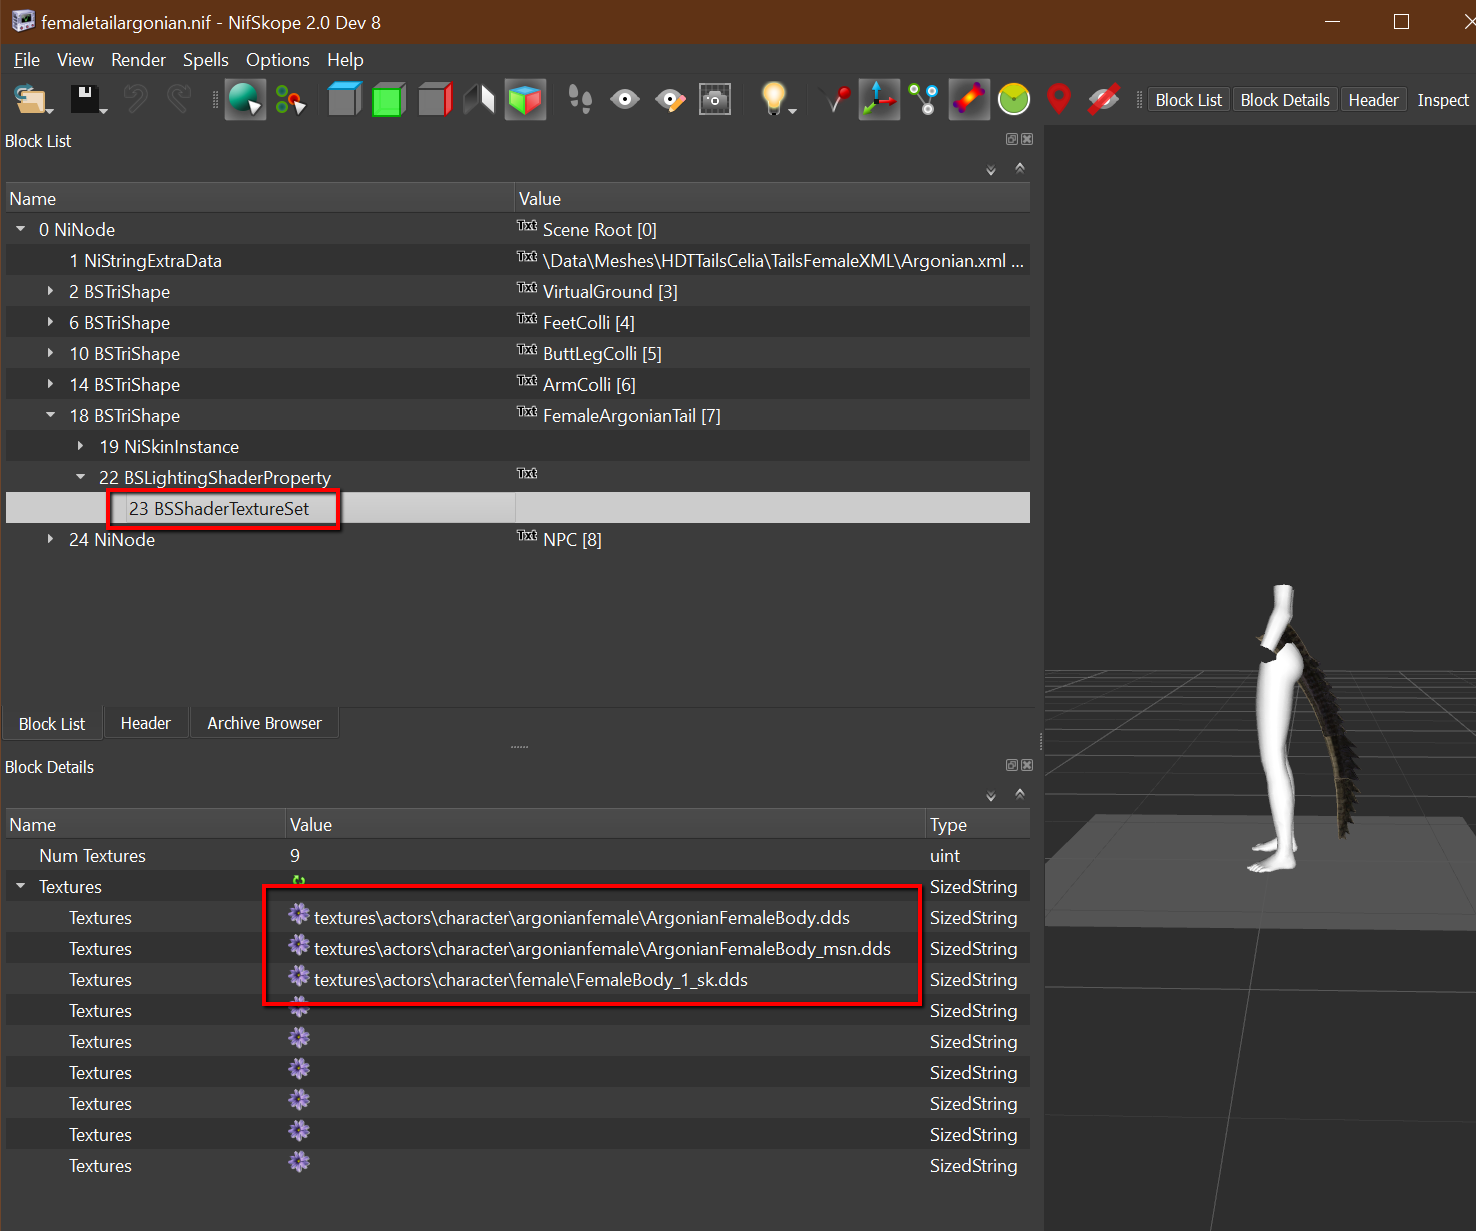Collapse the 0 NiNode tree root
Viewport: 1476px width, 1231px height.
point(20,229)
